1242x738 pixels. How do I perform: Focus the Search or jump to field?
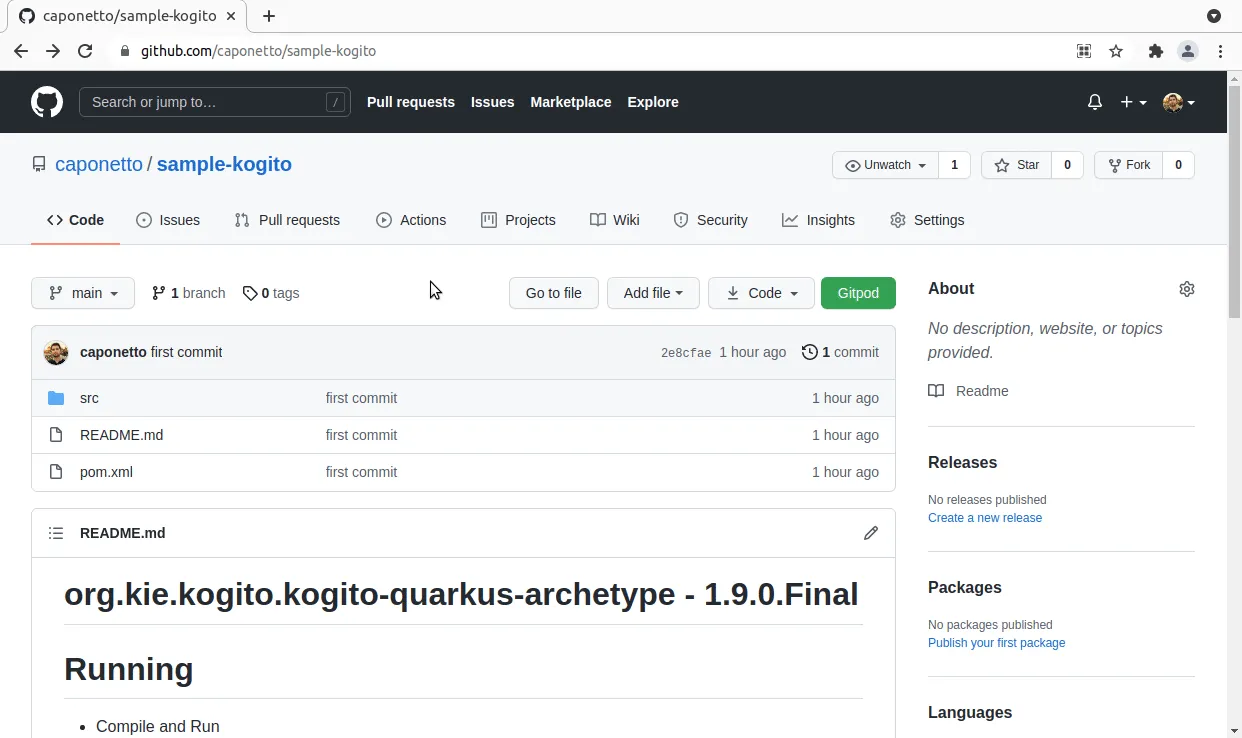coord(215,102)
